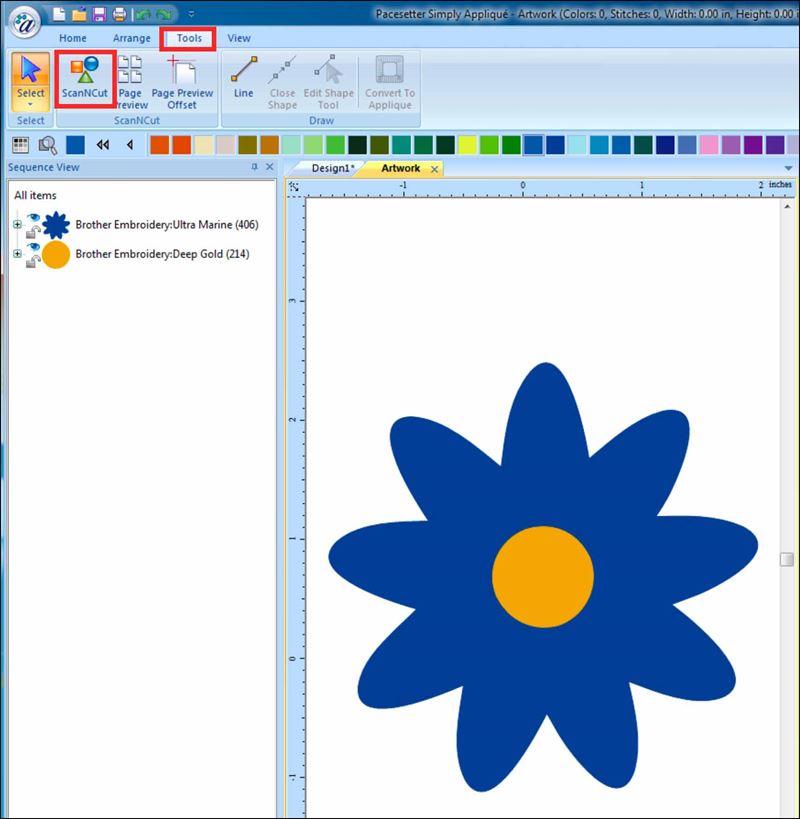Click the ruler origin corner icon
This screenshot has width=800, height=819.
[x=295, y=187]
